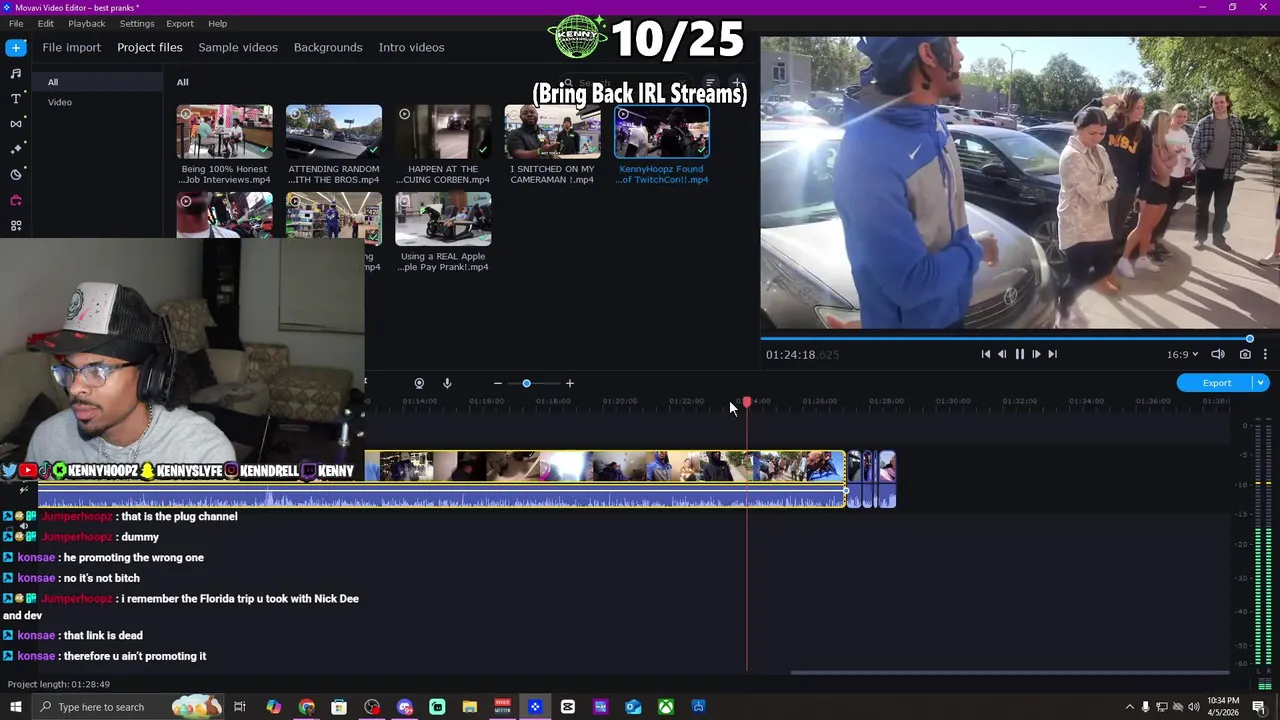1280x720 pixels.
Task: Open the player more options (three dots)
Action: click(x=1265, y=354)
